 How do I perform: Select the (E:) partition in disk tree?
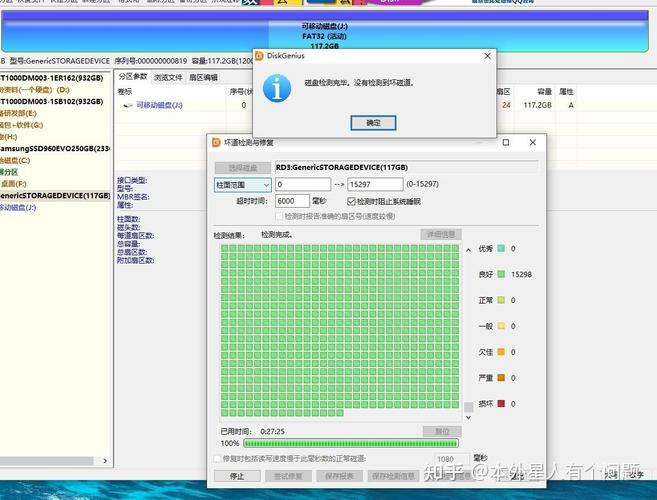18,113
